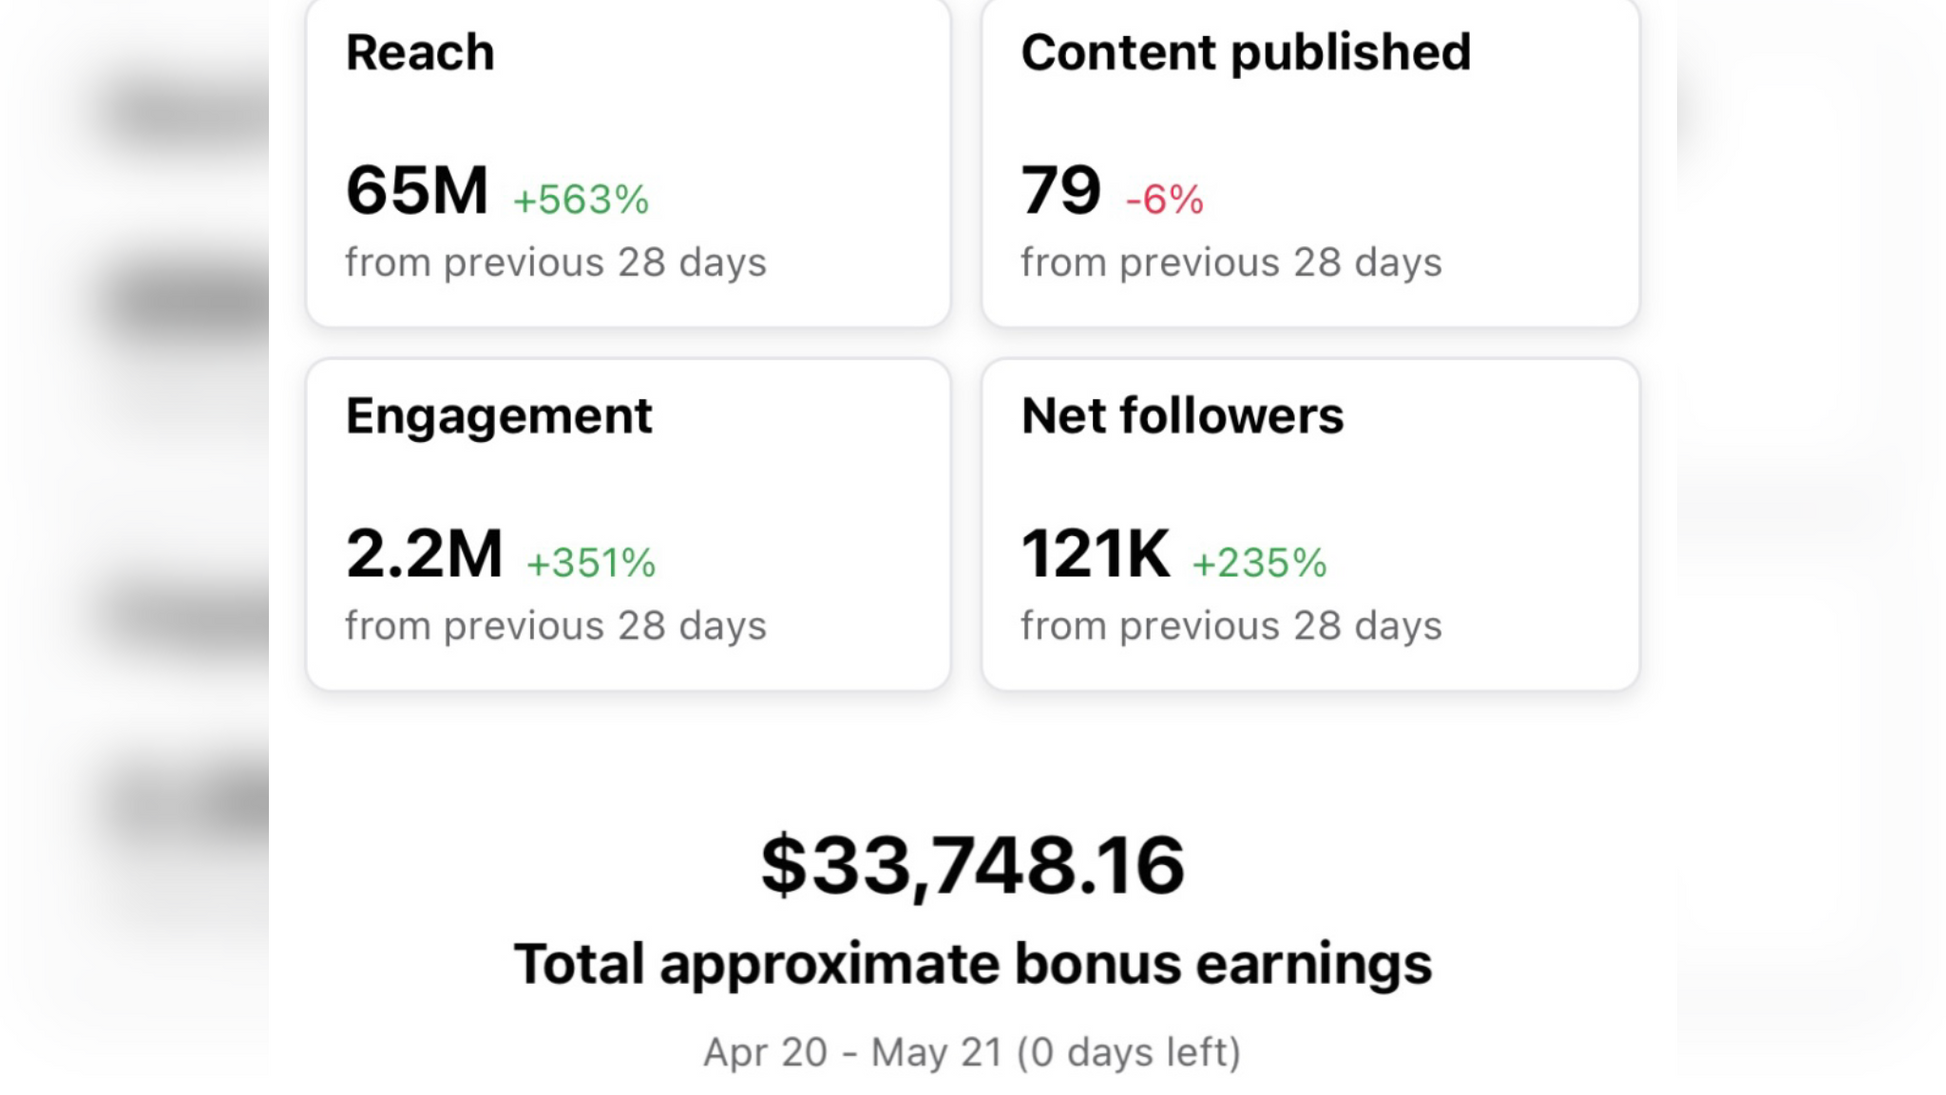
Task: Click the 65M reach value
Action: (x=416, y=190)
